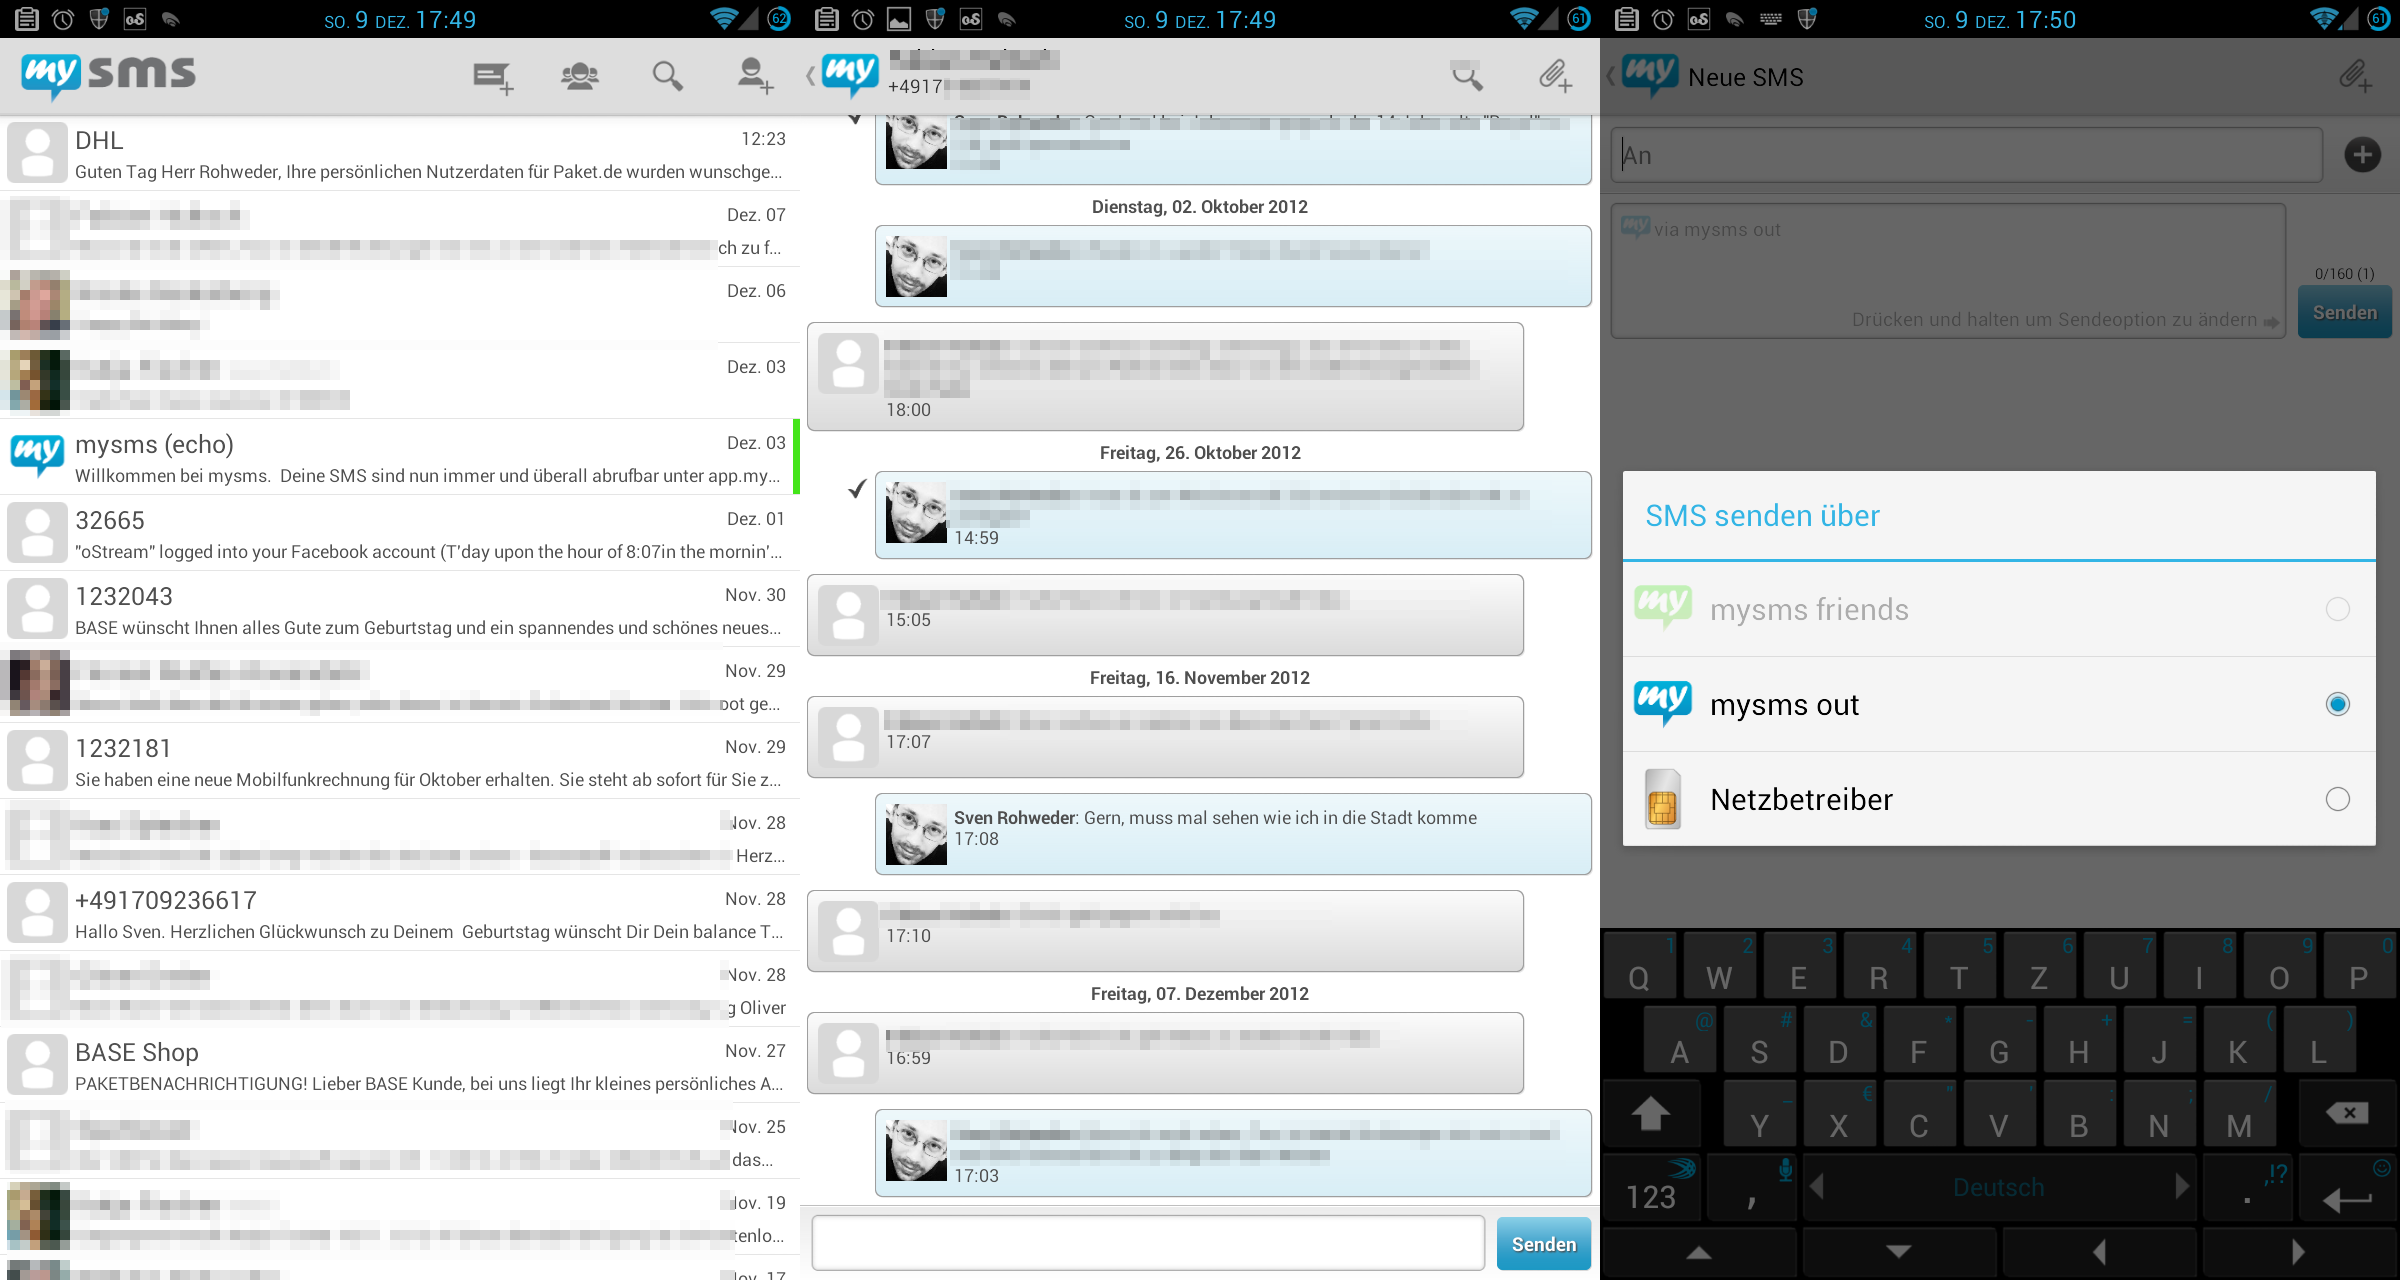Choose mysms out send option label
The image size is (2400, 1280).
point(1784,705)
